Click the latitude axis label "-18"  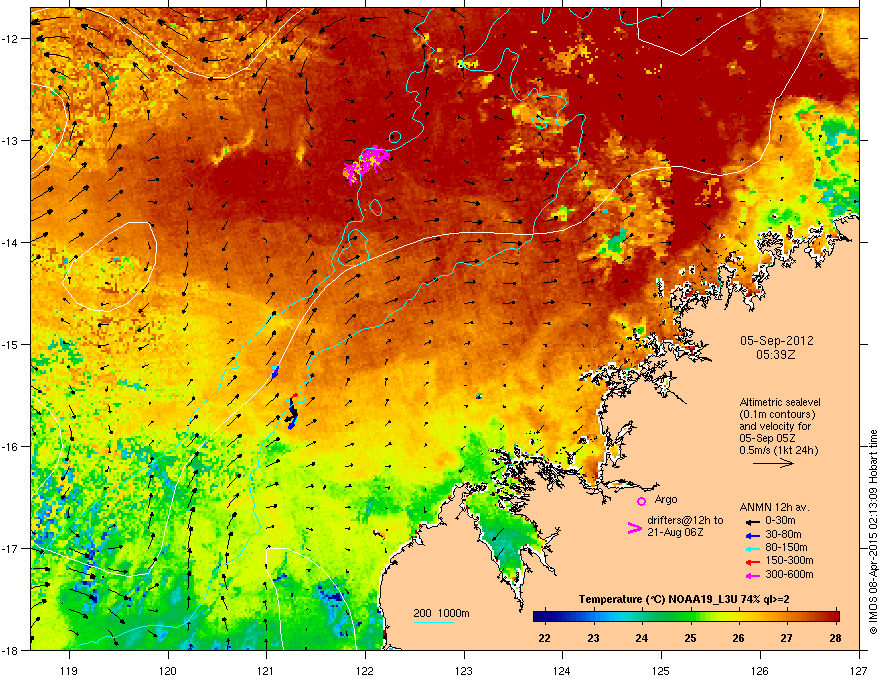[11, 650]
